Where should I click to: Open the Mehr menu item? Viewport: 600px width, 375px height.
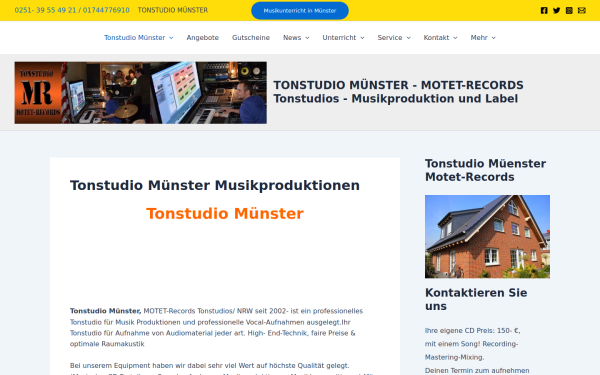coord(479,38)
